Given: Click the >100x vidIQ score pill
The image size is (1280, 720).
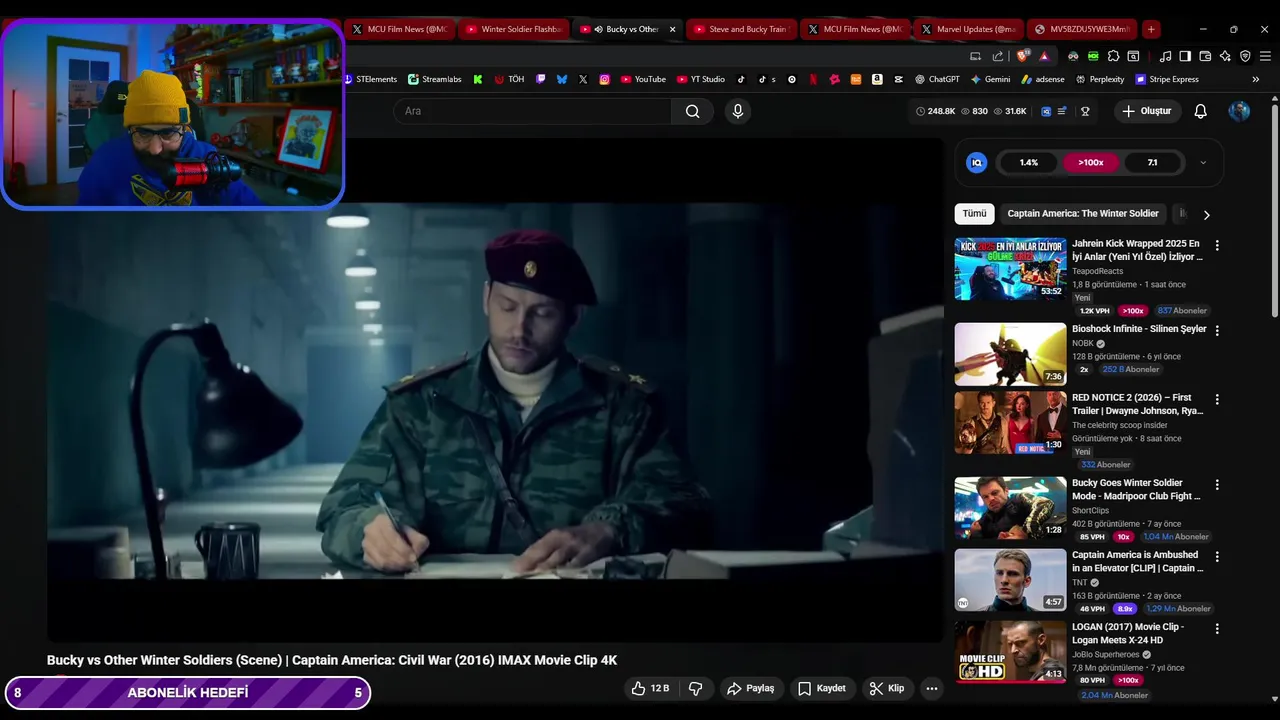Looking at the screenshot, I should (1090, 162).
